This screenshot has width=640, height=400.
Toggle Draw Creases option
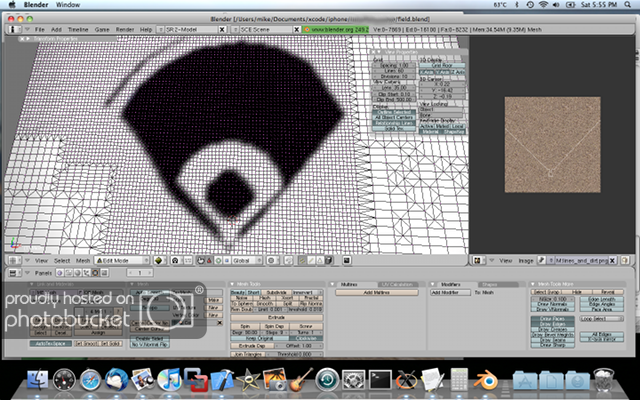click(553, 329)
